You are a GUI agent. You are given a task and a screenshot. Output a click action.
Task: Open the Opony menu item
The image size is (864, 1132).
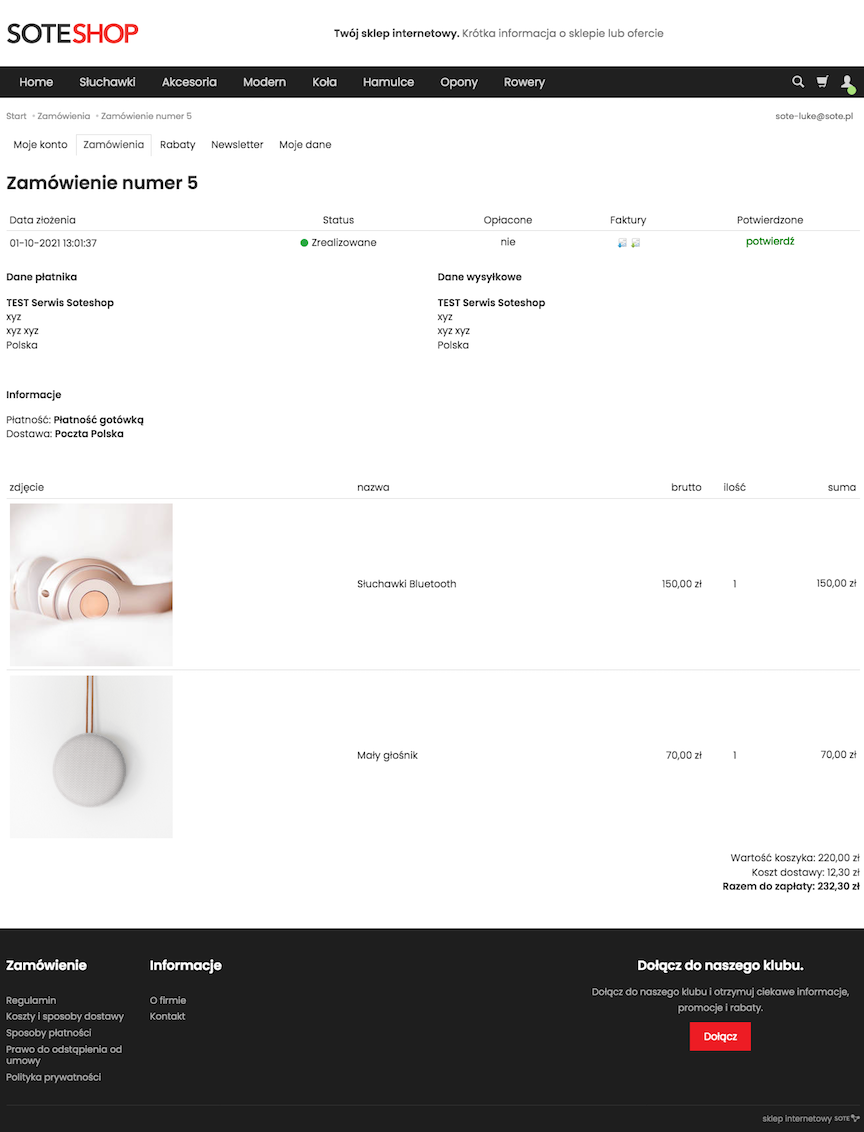point(459,82)
